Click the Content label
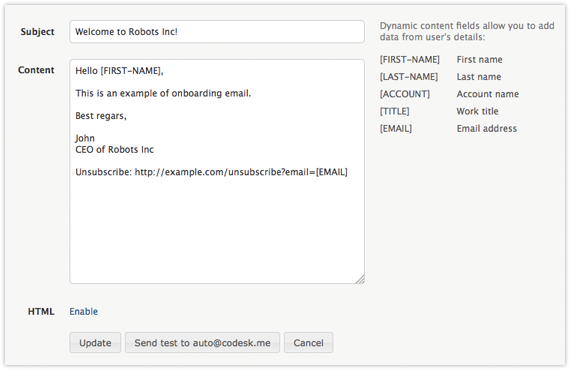The height and width of the screenshot is (370, 570). [x=36, y=70]
